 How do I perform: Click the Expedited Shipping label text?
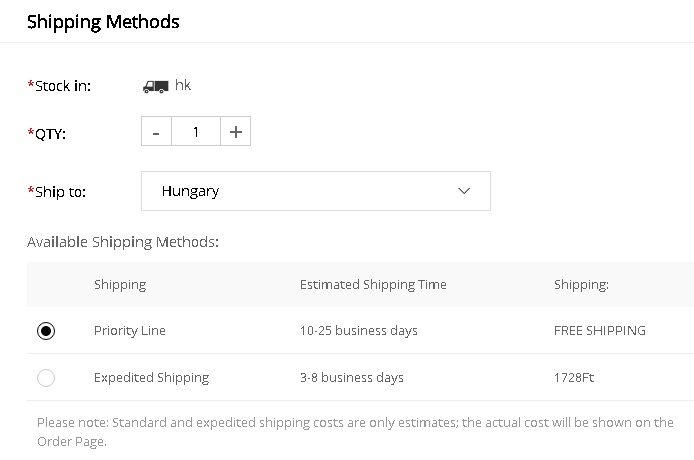pyautogui.click(x=151, y=378)
